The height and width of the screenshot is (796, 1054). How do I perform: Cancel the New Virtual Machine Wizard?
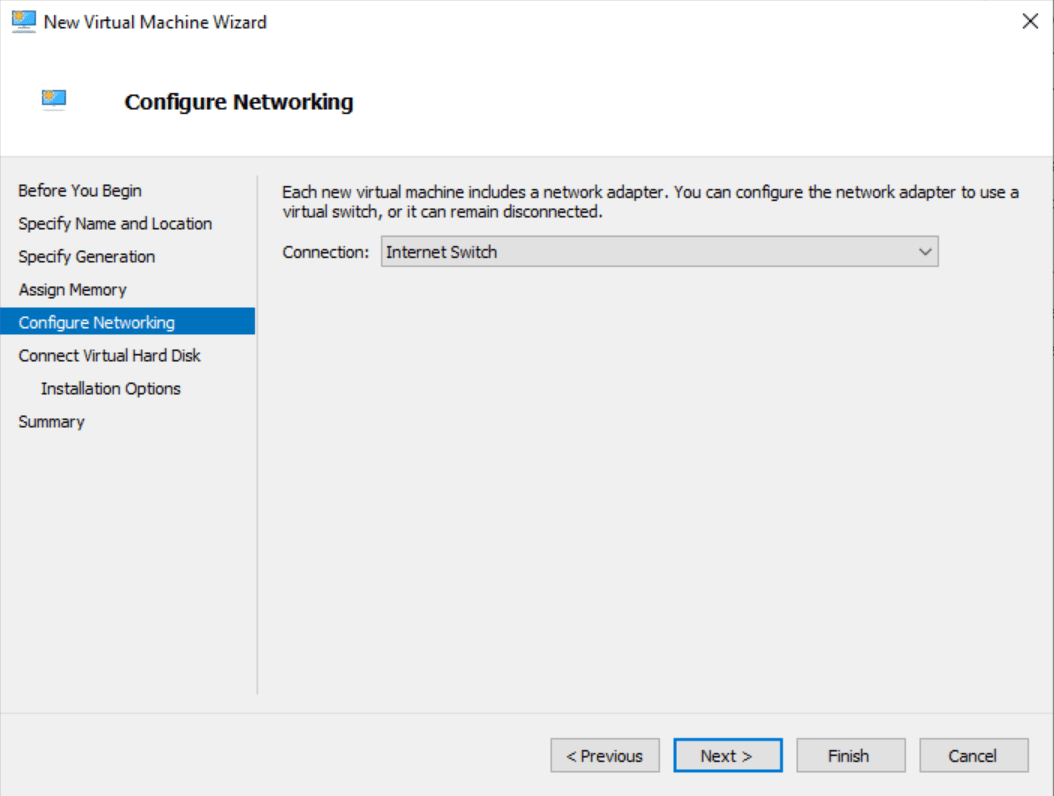tap(974, 755)
